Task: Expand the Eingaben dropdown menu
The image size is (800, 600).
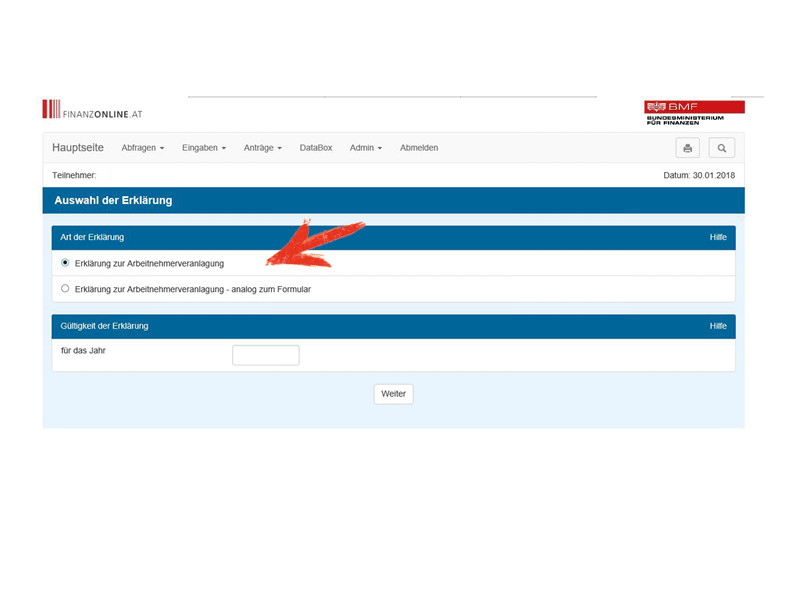Action: pyautogui.click(x=204, y=148)
